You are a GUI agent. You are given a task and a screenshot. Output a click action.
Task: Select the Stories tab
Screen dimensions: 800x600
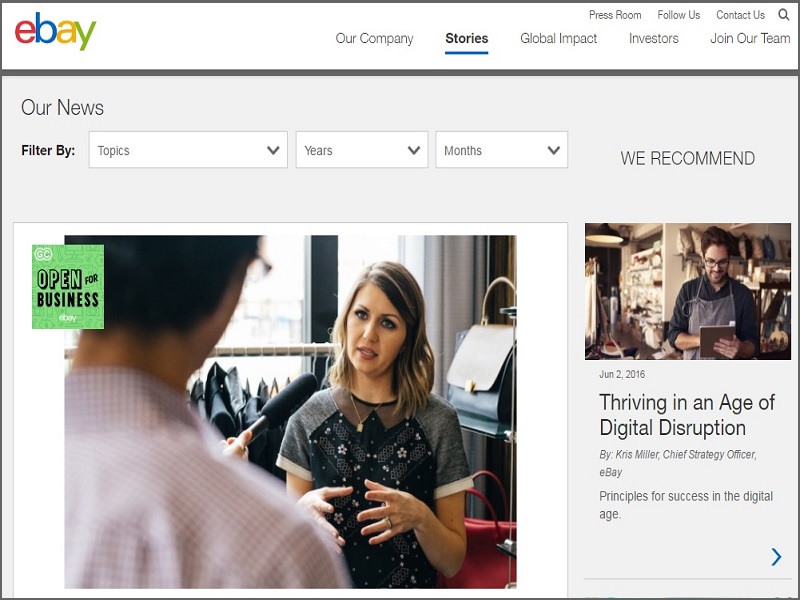click(x=466, y=39)
